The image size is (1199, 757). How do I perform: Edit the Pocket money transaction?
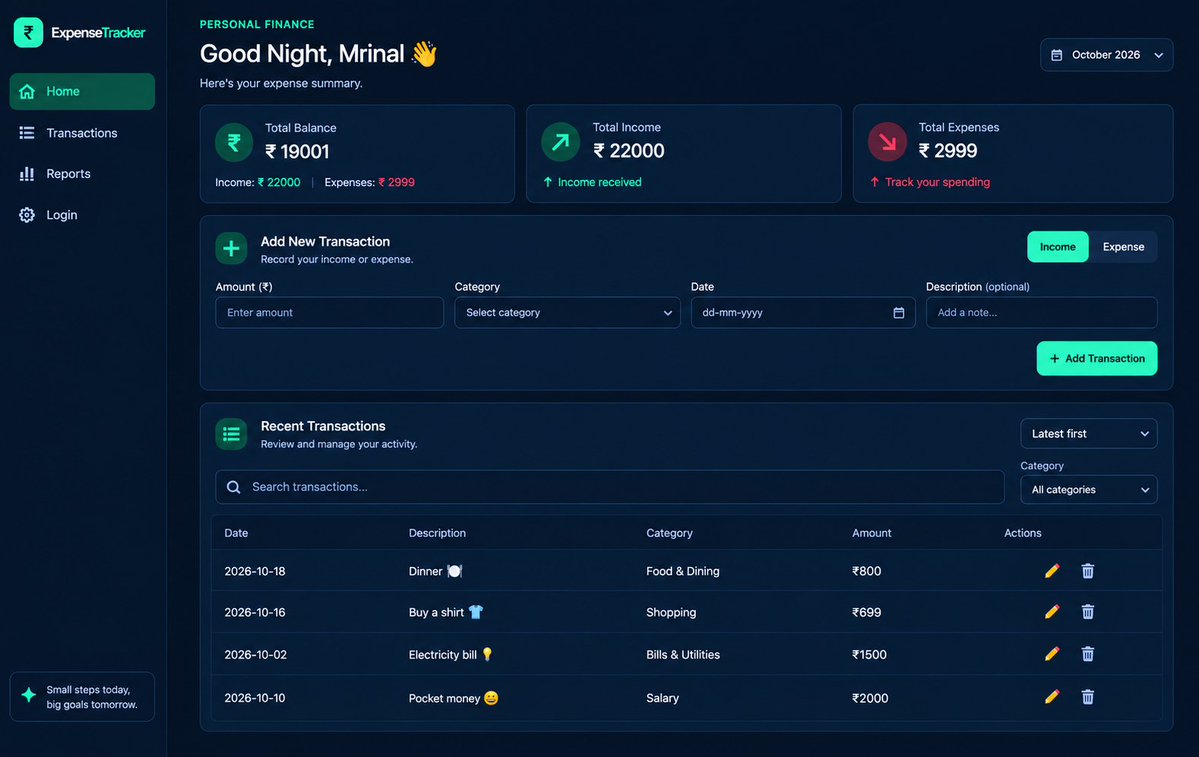coord(1051,697)
